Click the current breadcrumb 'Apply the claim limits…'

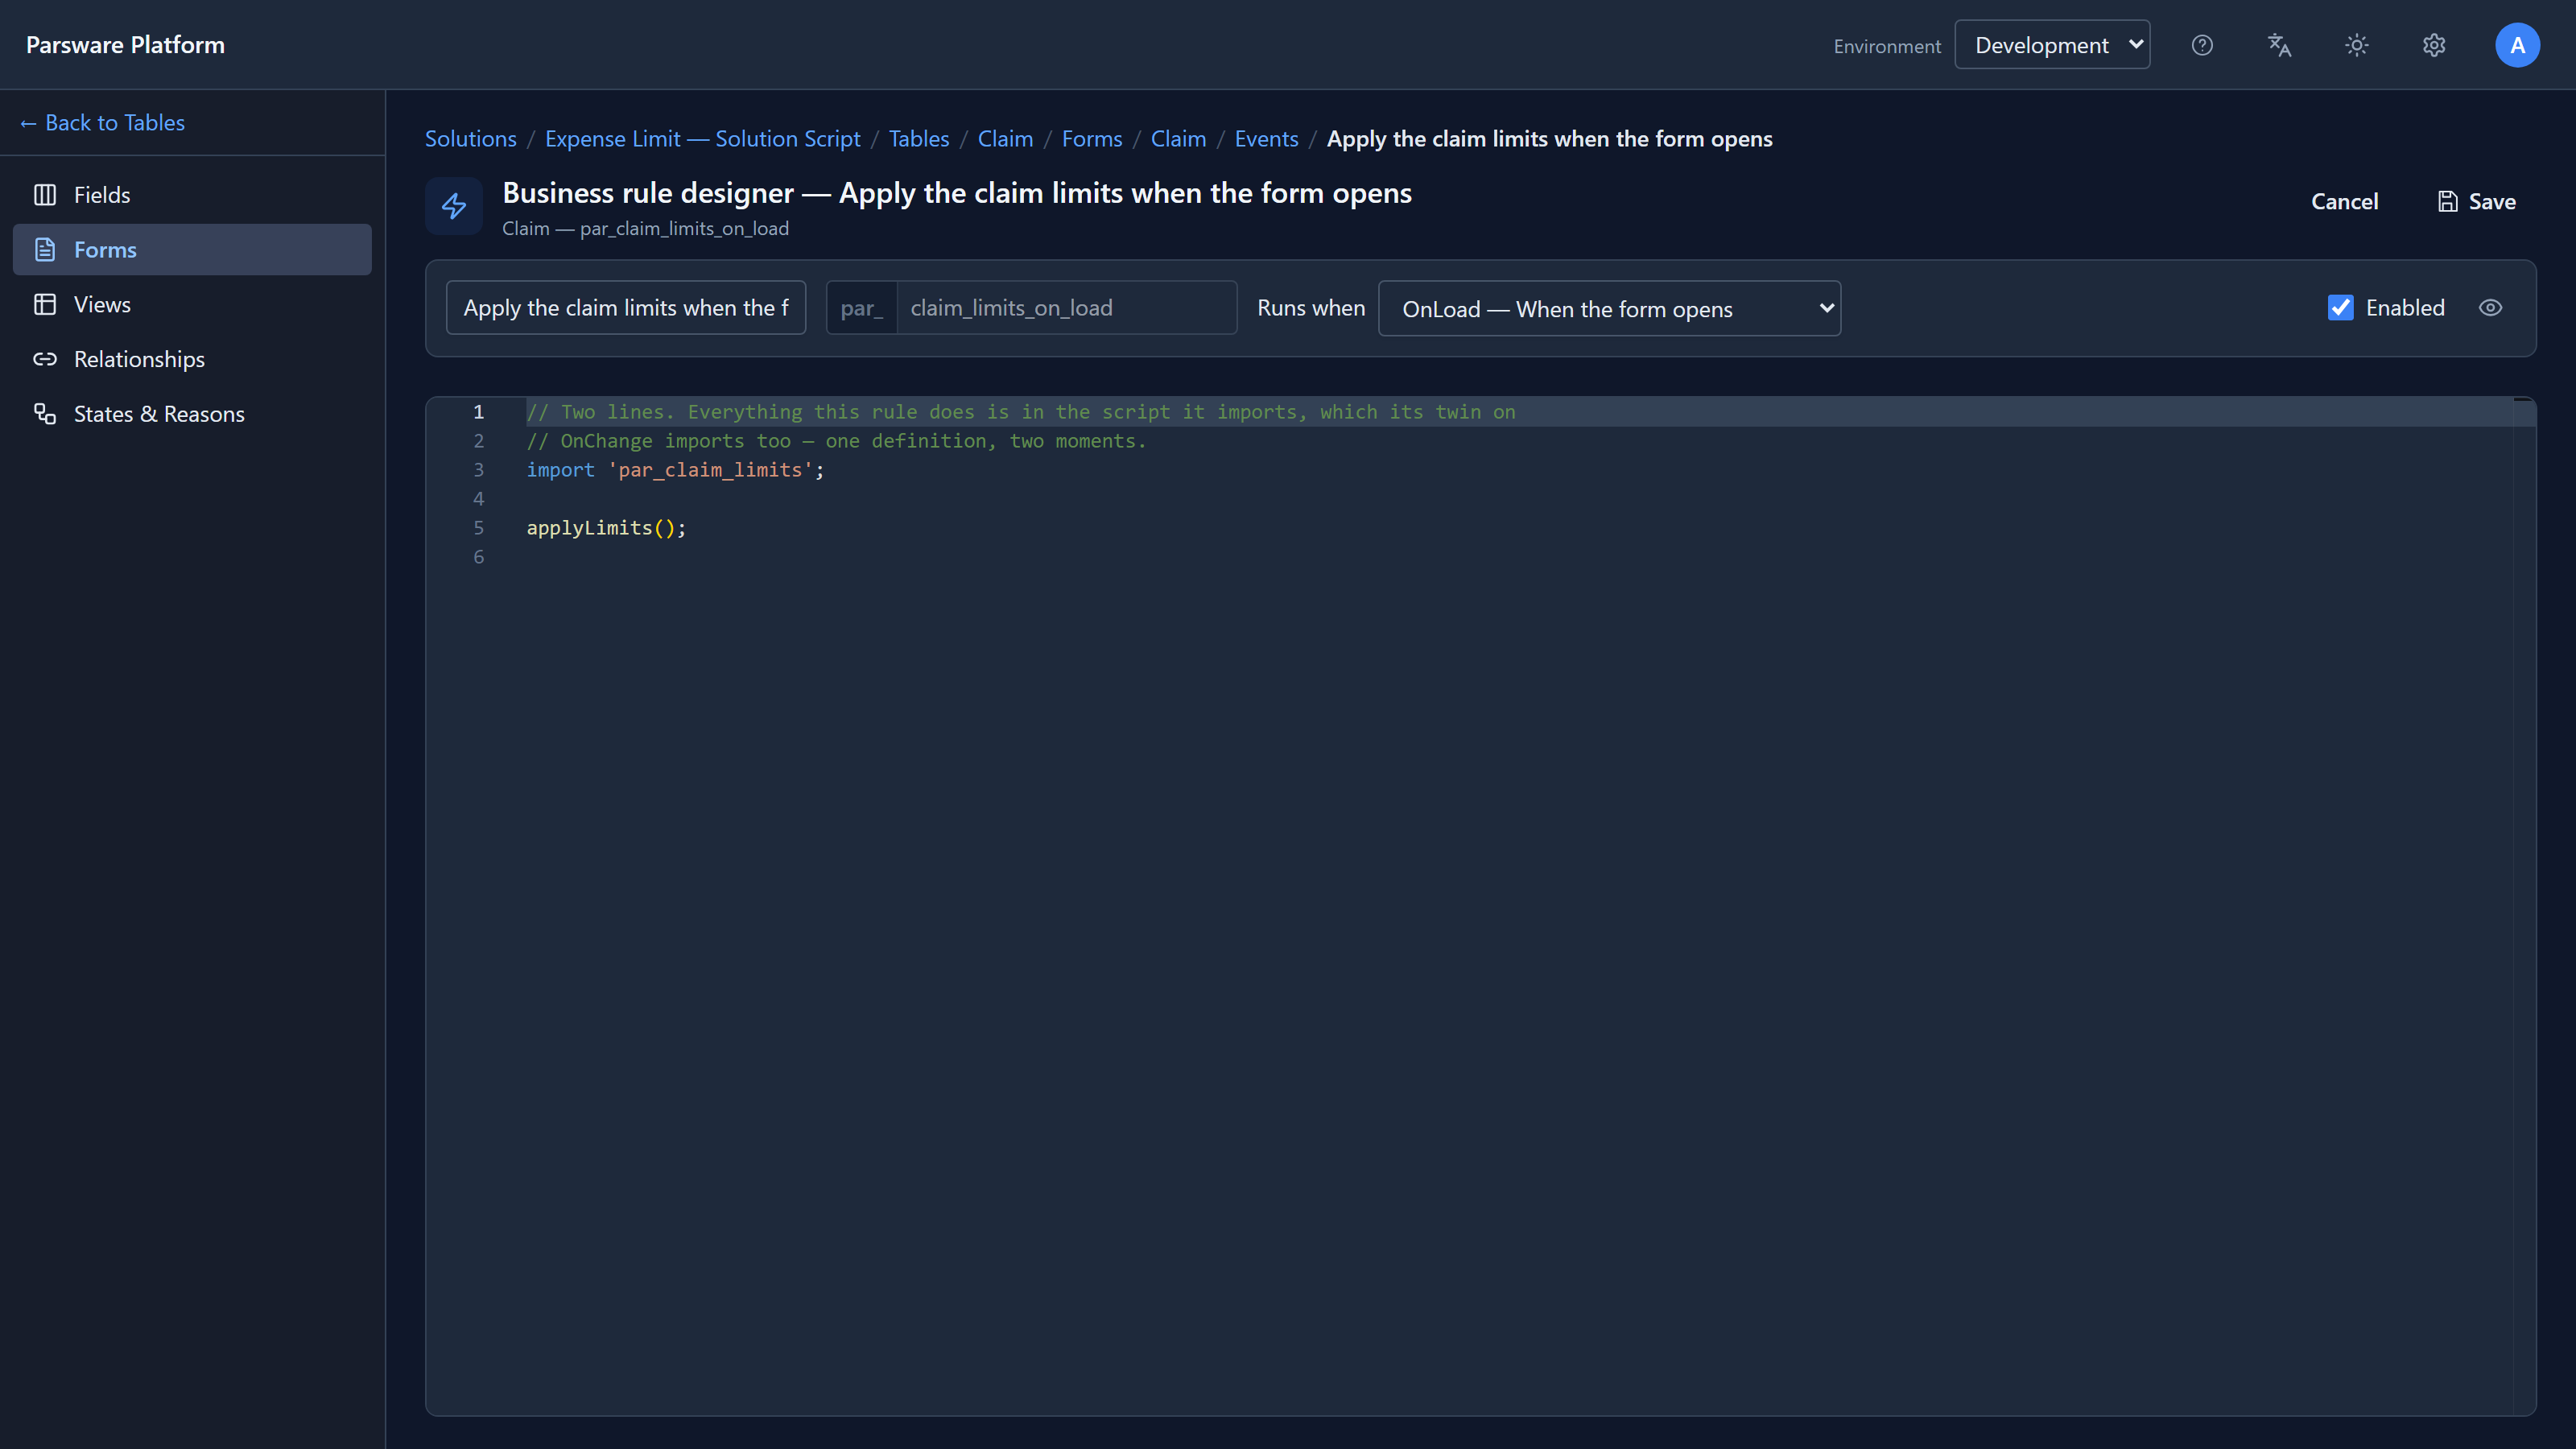pyautogui.click(x=1549, y=139)
